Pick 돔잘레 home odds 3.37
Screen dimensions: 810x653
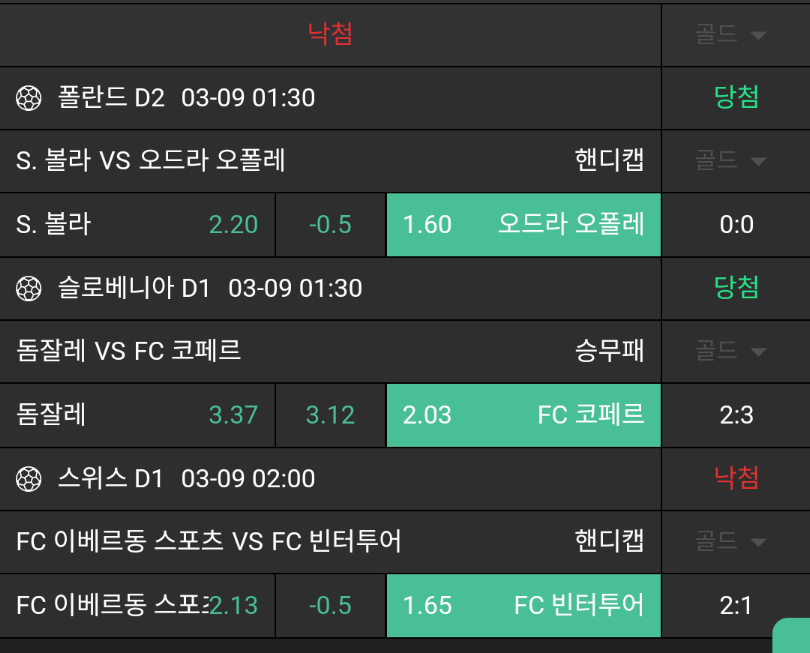click(138, 415)
